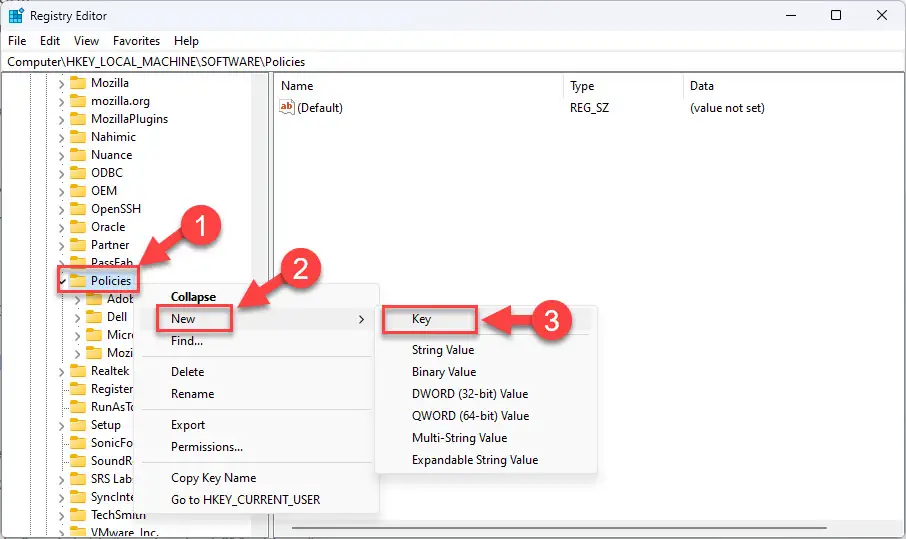Screen dimensions: 906x539
Task: Expand the OpenSSH key
Action: 61,210
